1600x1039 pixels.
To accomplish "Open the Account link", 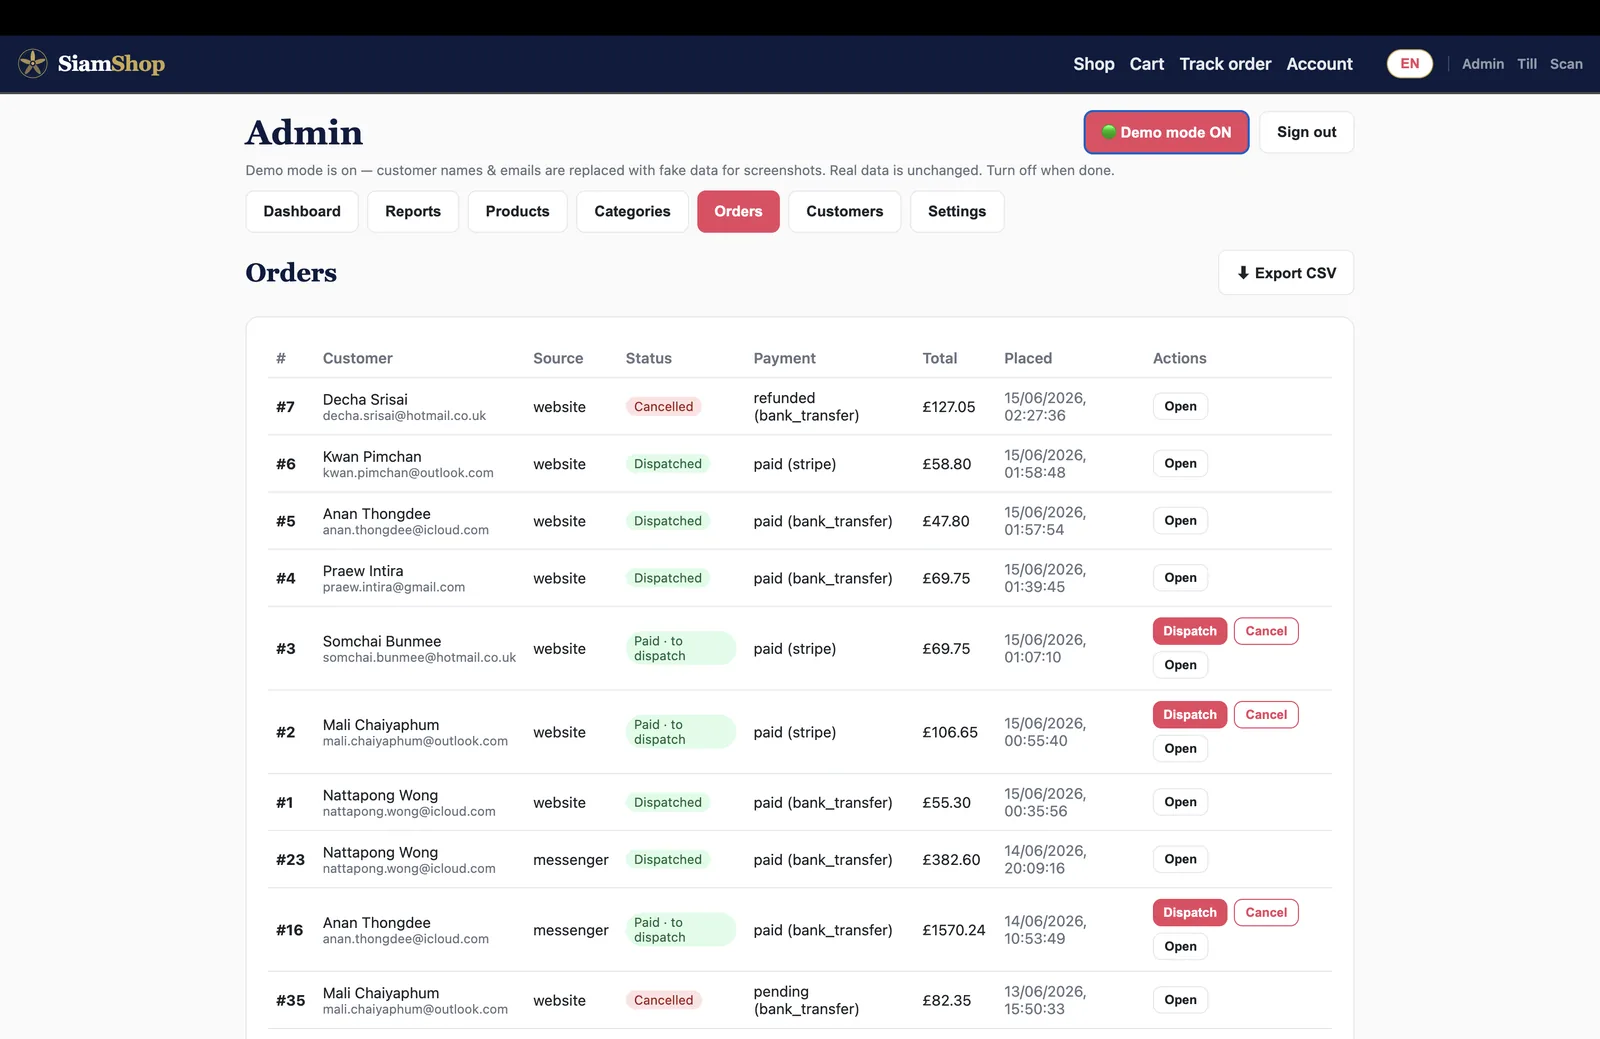I will pos(1319,64).
